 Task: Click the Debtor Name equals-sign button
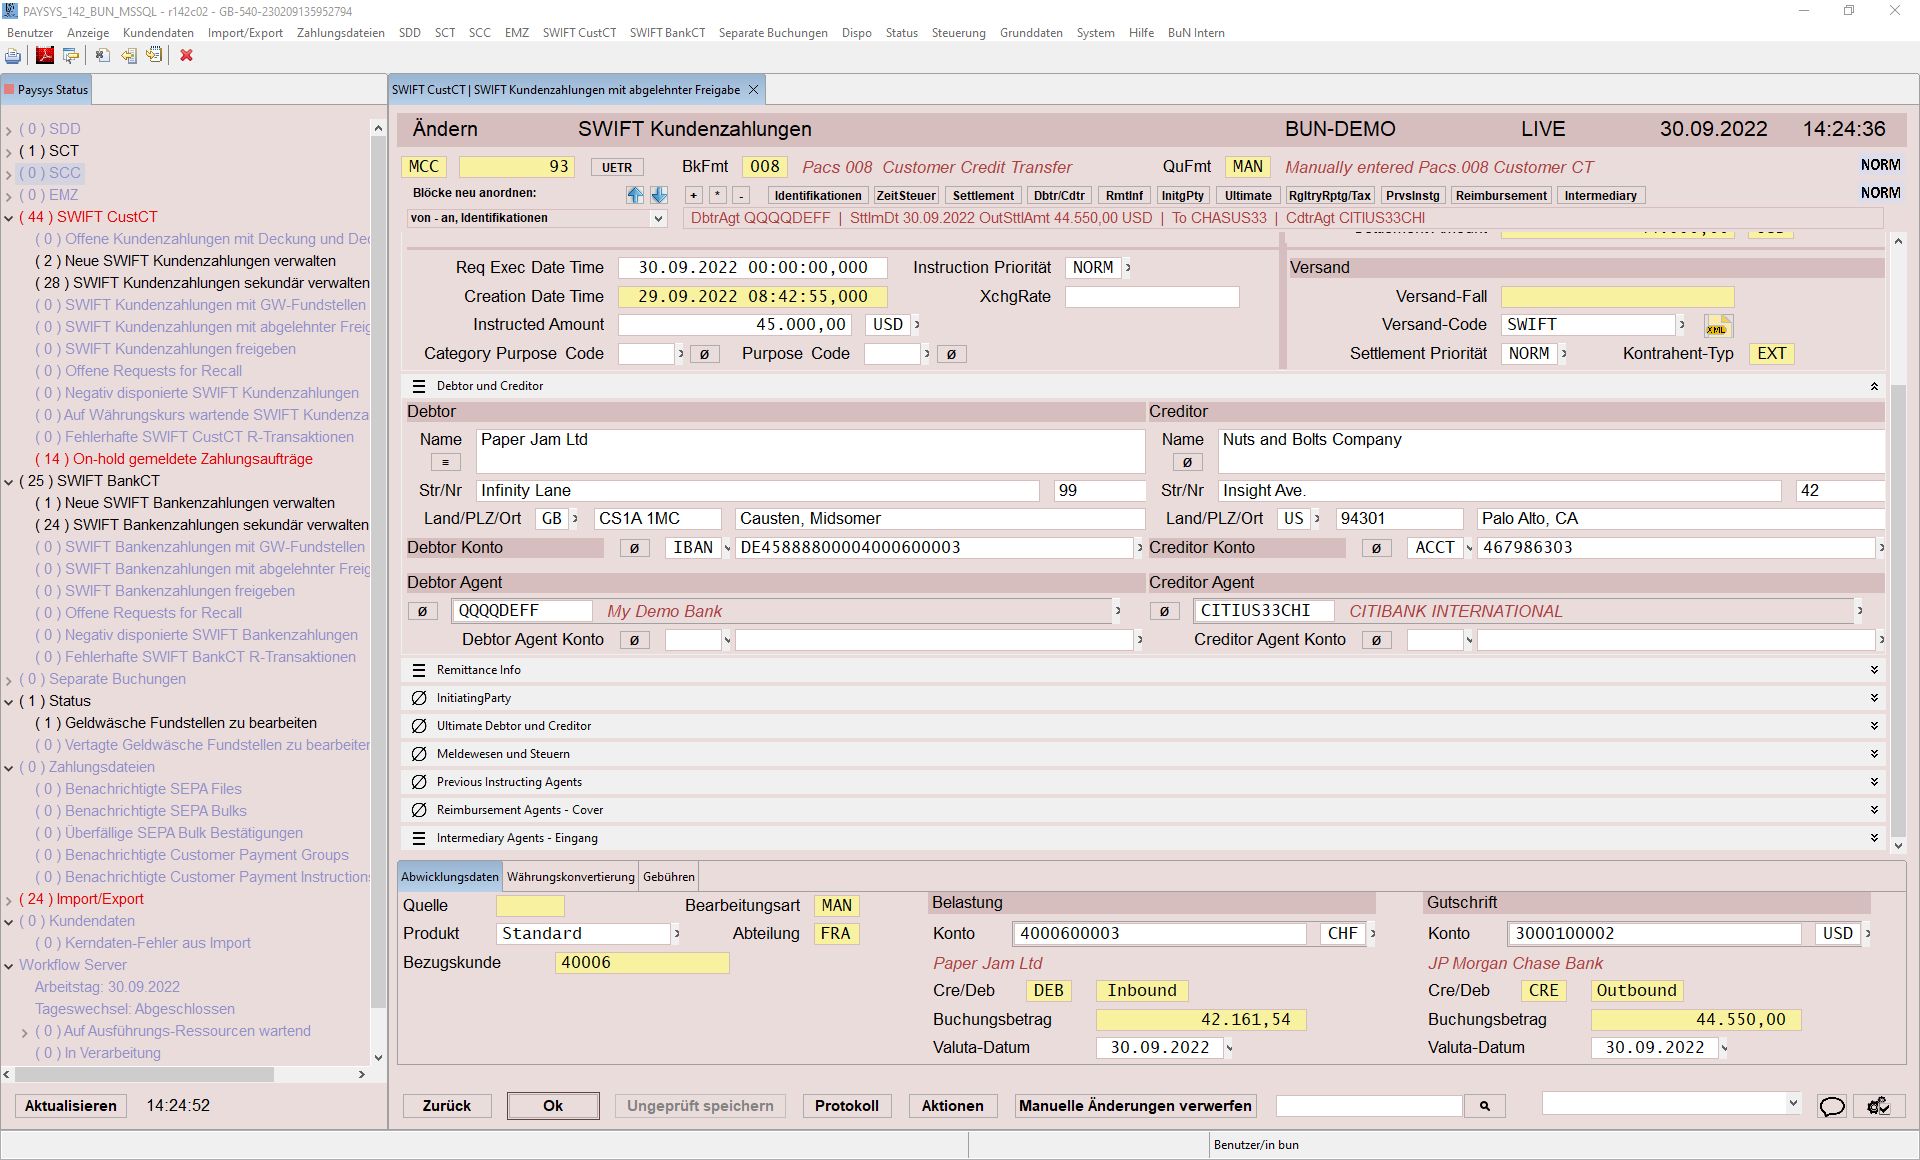pos(445,463)
